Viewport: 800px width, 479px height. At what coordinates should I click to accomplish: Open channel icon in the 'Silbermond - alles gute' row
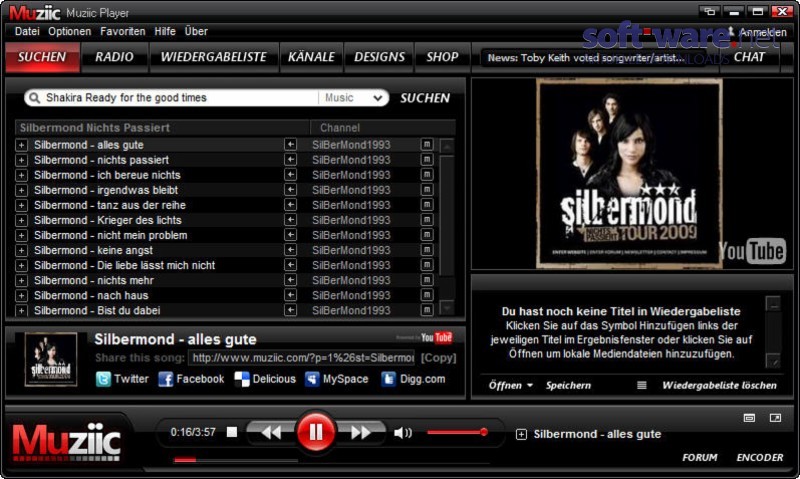[427, 145]
